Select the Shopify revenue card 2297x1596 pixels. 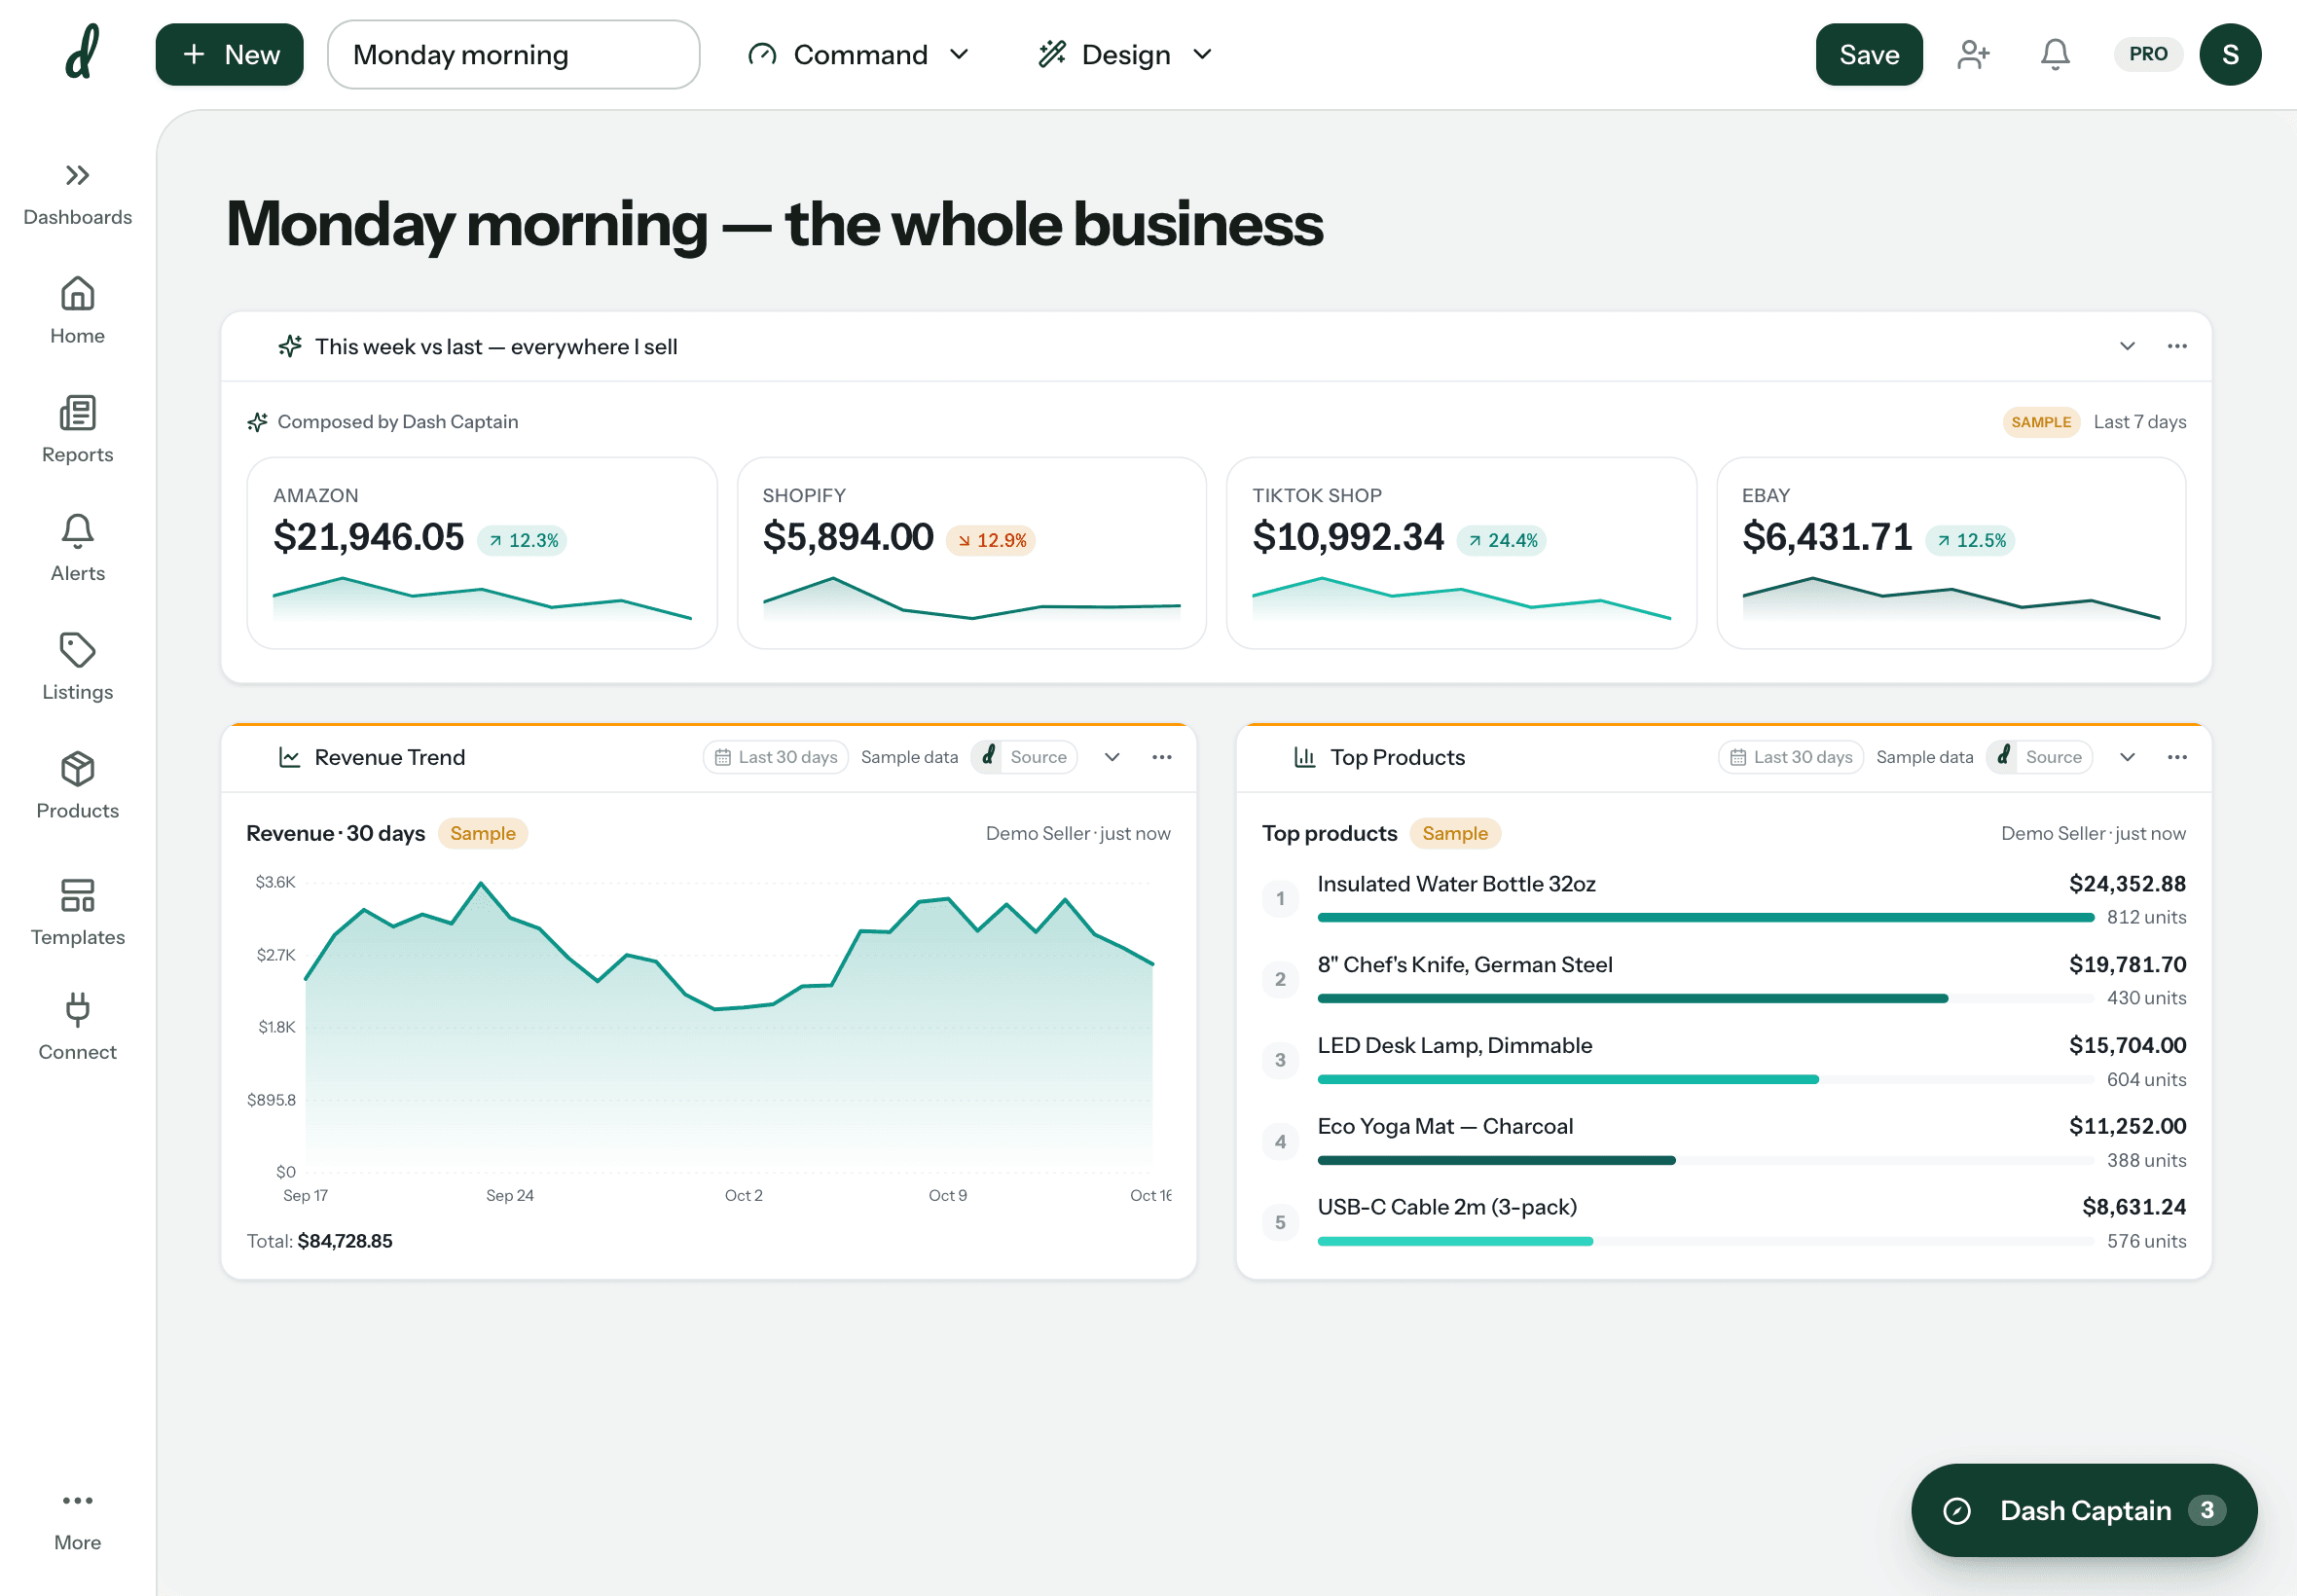pos(972,553)
